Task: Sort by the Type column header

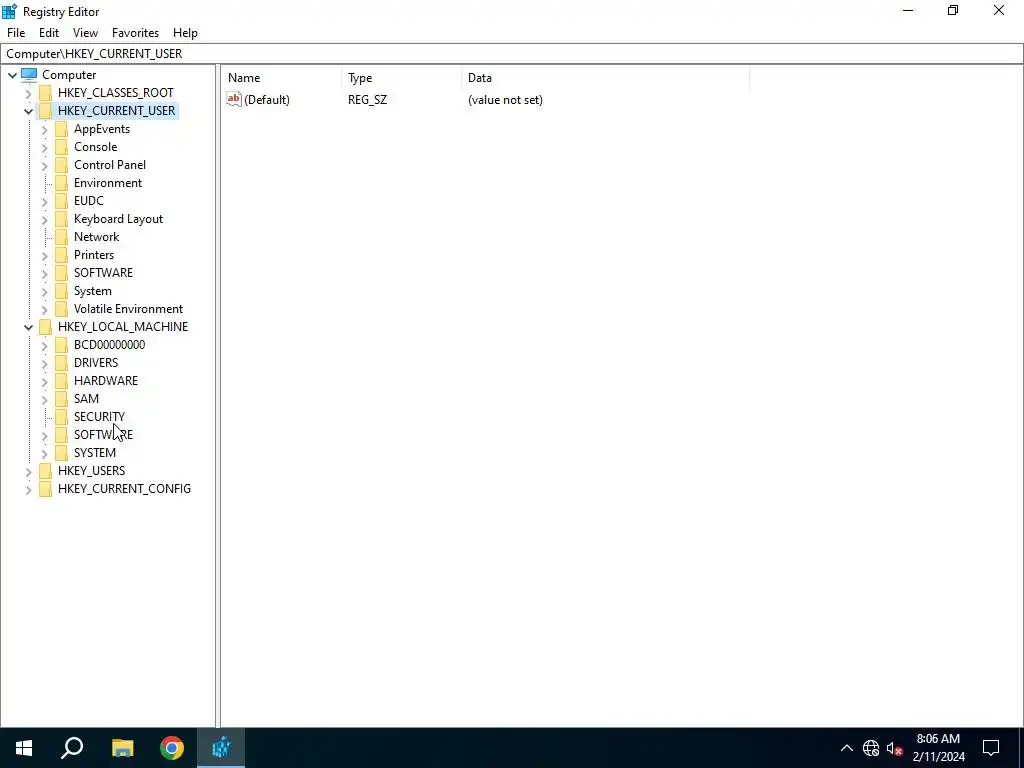Action: [x=402, y=78]
